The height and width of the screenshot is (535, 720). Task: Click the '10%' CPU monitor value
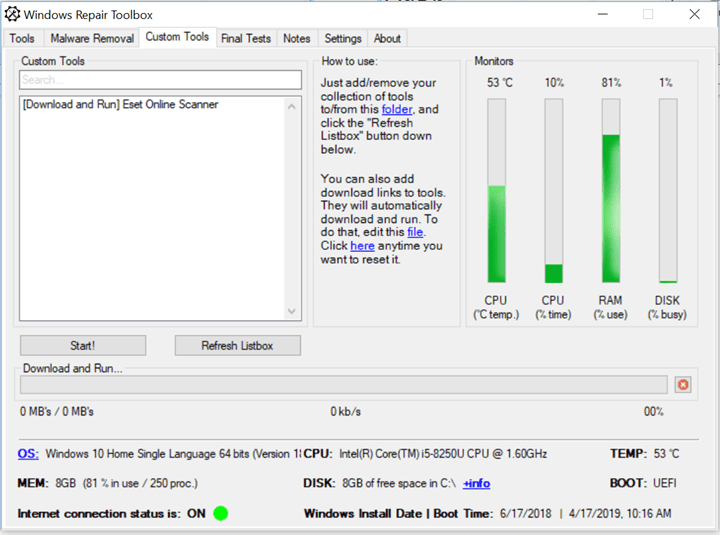554,83
